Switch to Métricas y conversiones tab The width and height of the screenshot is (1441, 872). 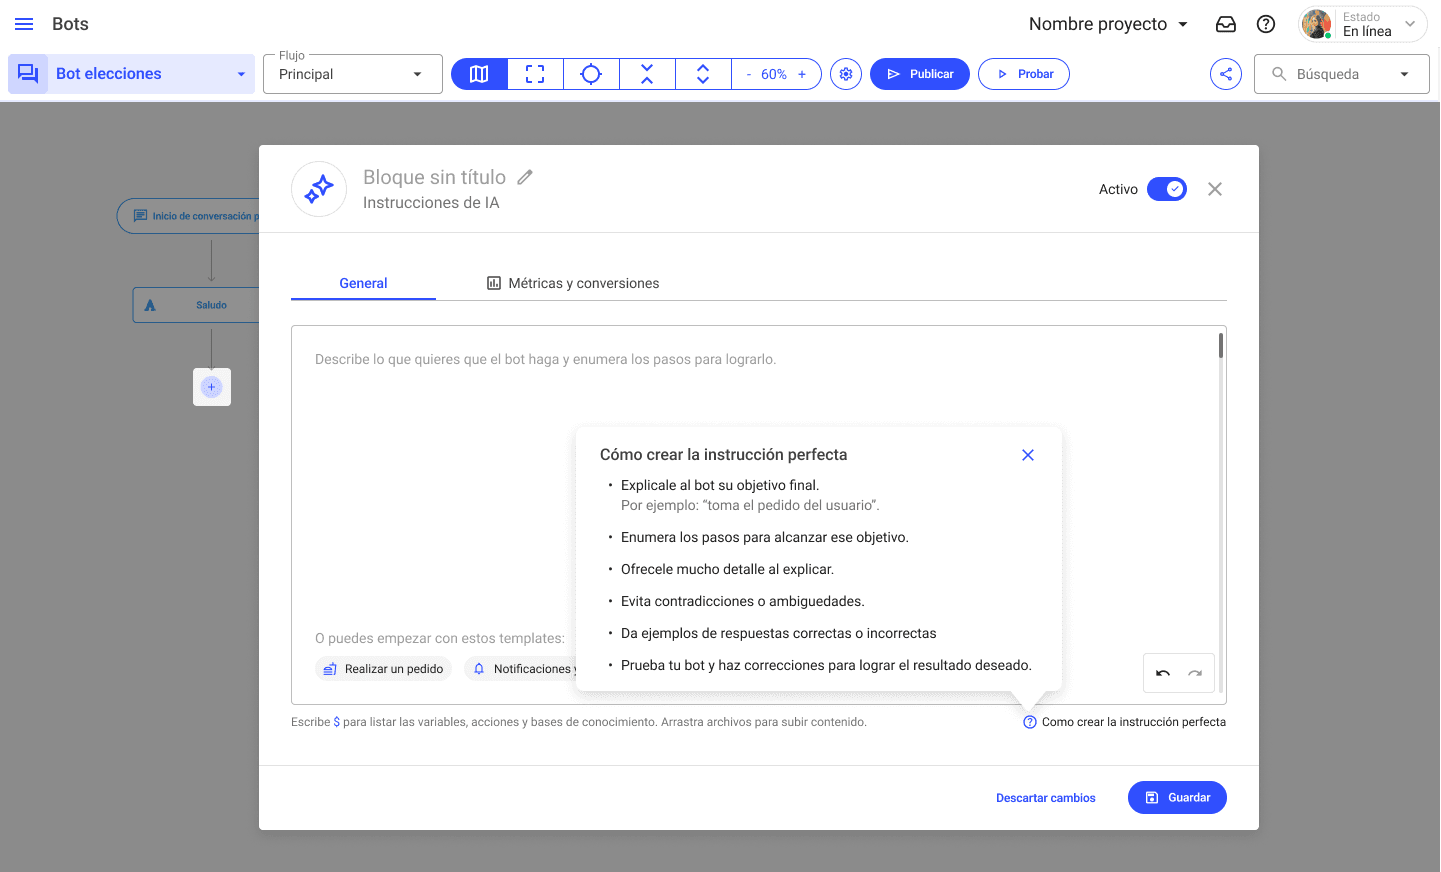(x=573, y=283)
